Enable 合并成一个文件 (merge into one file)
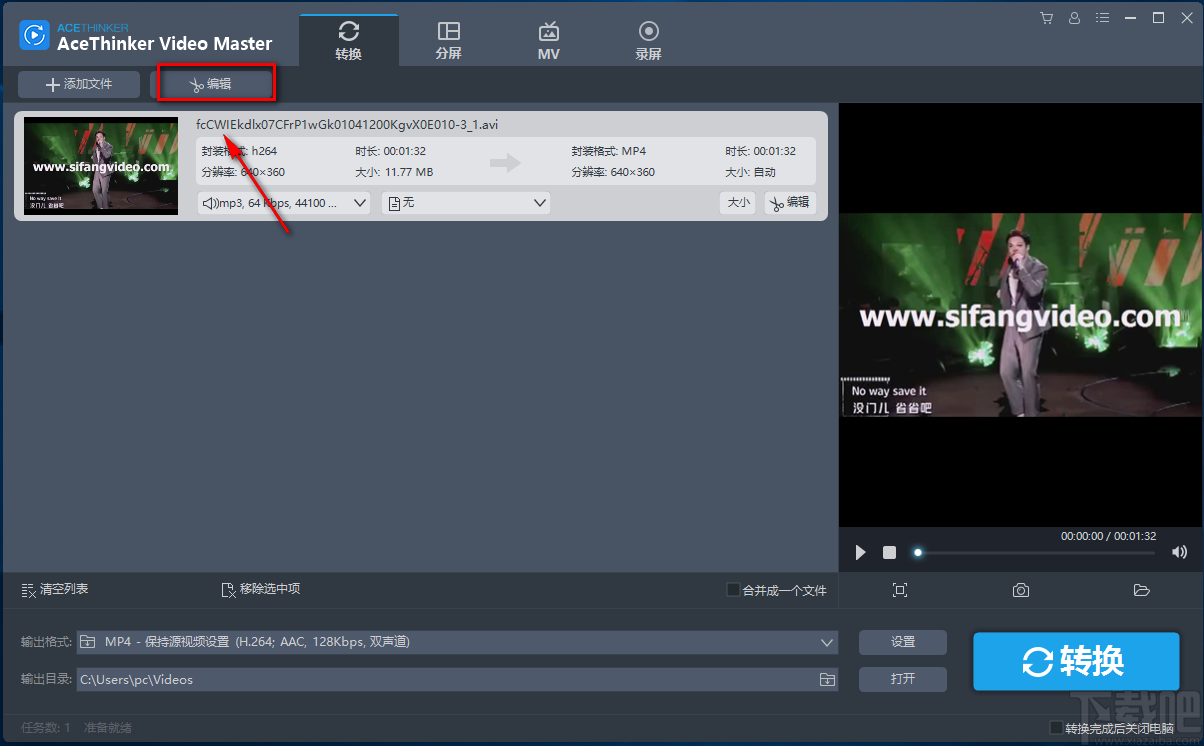The image size is (1204, 746). tap(732, 590)
